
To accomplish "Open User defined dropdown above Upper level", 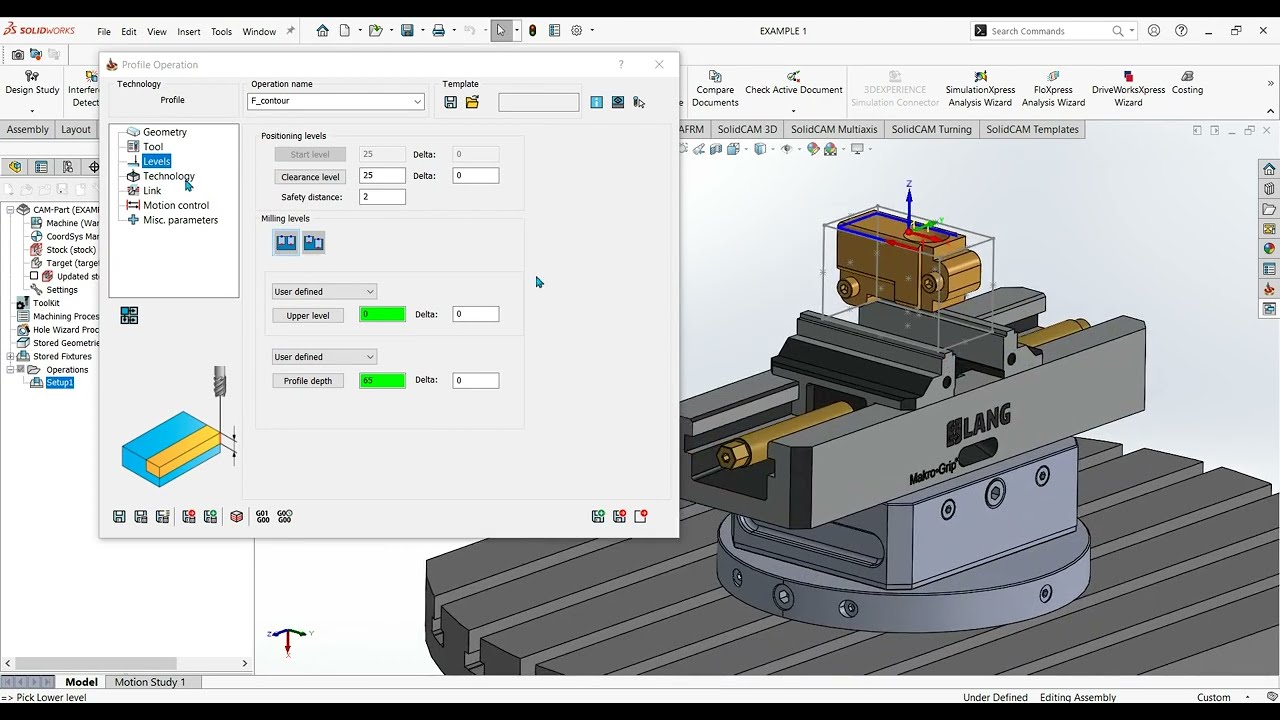I will click(324, 291).
